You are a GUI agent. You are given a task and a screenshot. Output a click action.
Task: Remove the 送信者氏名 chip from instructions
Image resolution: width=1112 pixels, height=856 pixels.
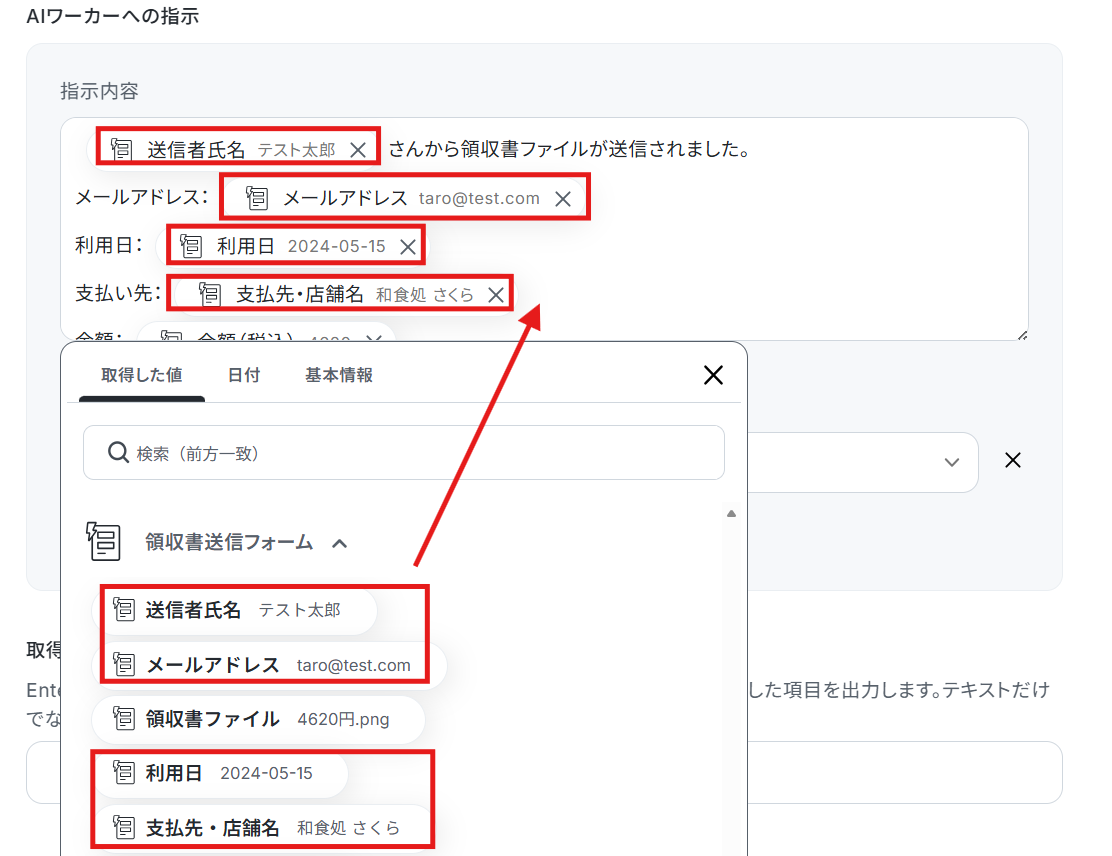(358, 150)
